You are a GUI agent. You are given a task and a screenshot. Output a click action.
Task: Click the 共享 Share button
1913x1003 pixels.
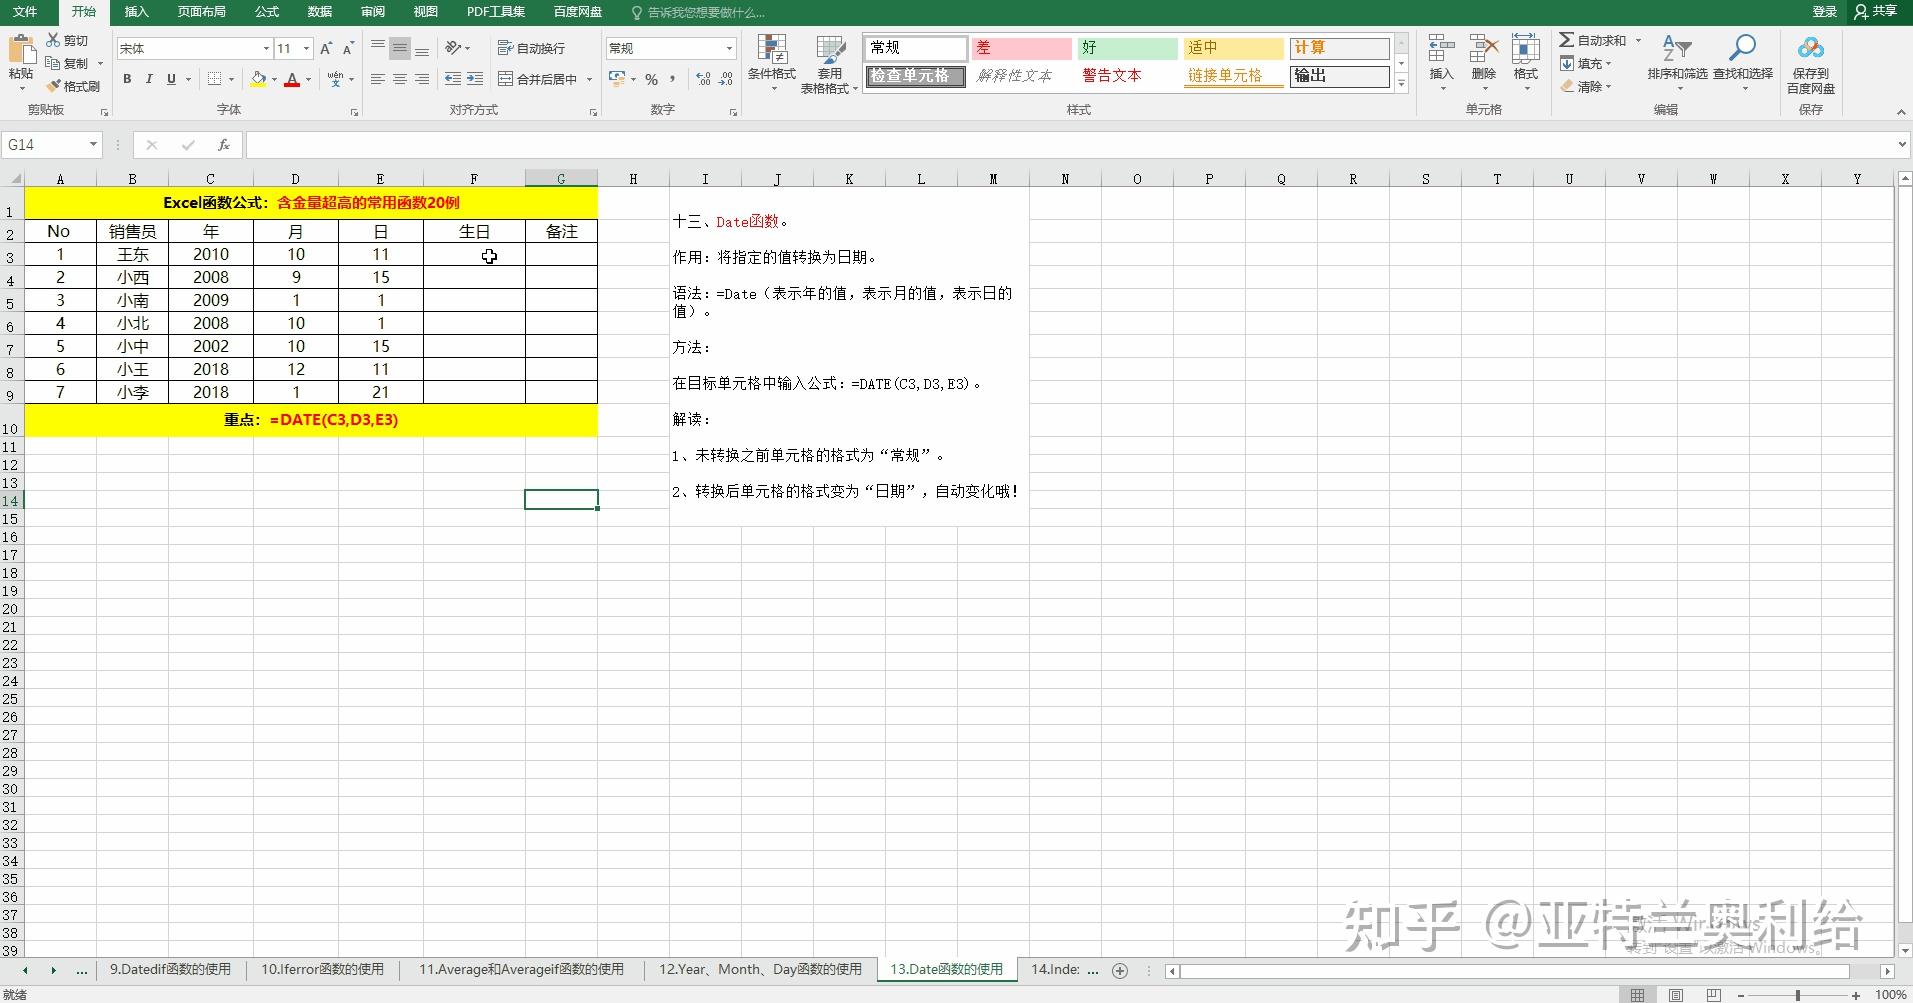1875,12
